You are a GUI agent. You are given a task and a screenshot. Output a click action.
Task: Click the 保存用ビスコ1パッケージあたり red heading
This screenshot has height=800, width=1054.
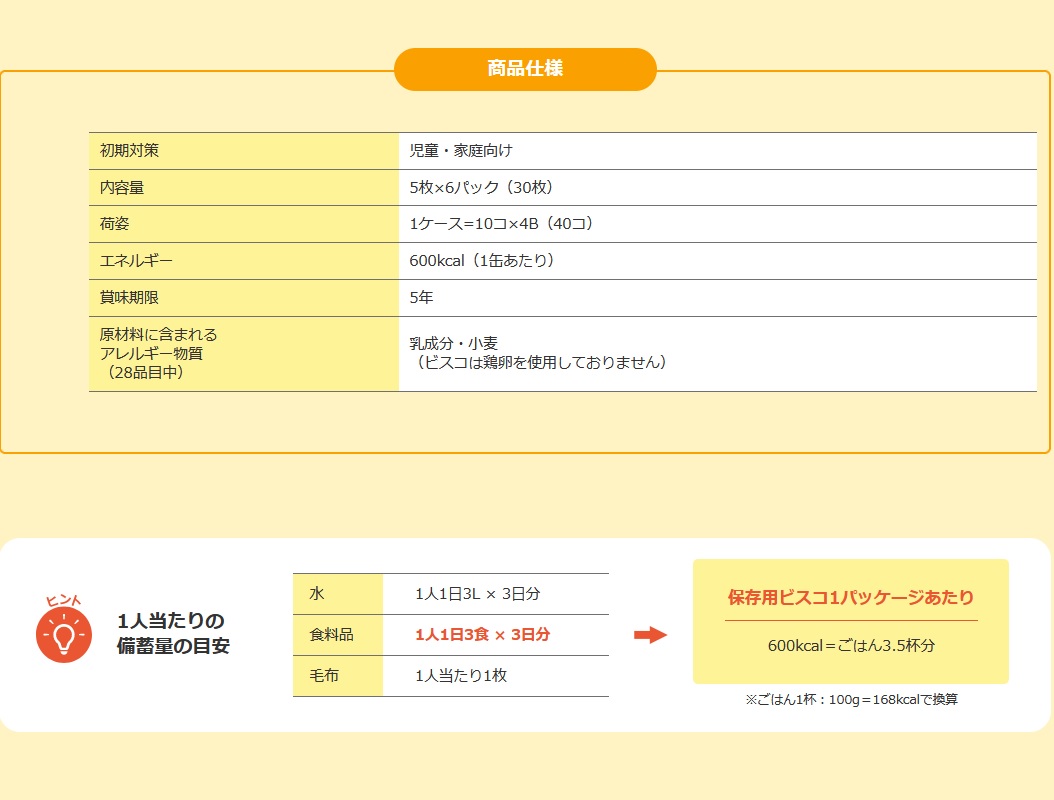click(851, 597)
